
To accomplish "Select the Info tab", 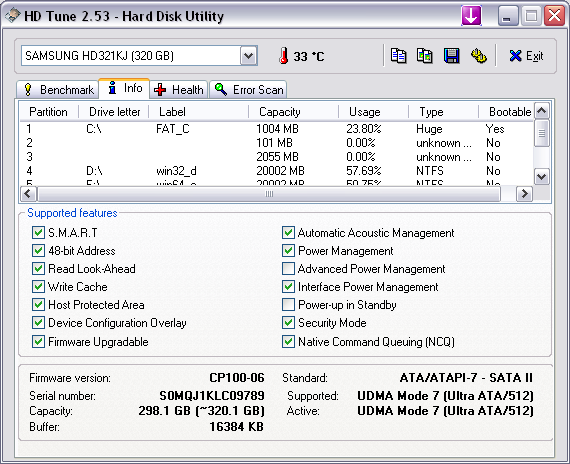I will pos(124,88).
